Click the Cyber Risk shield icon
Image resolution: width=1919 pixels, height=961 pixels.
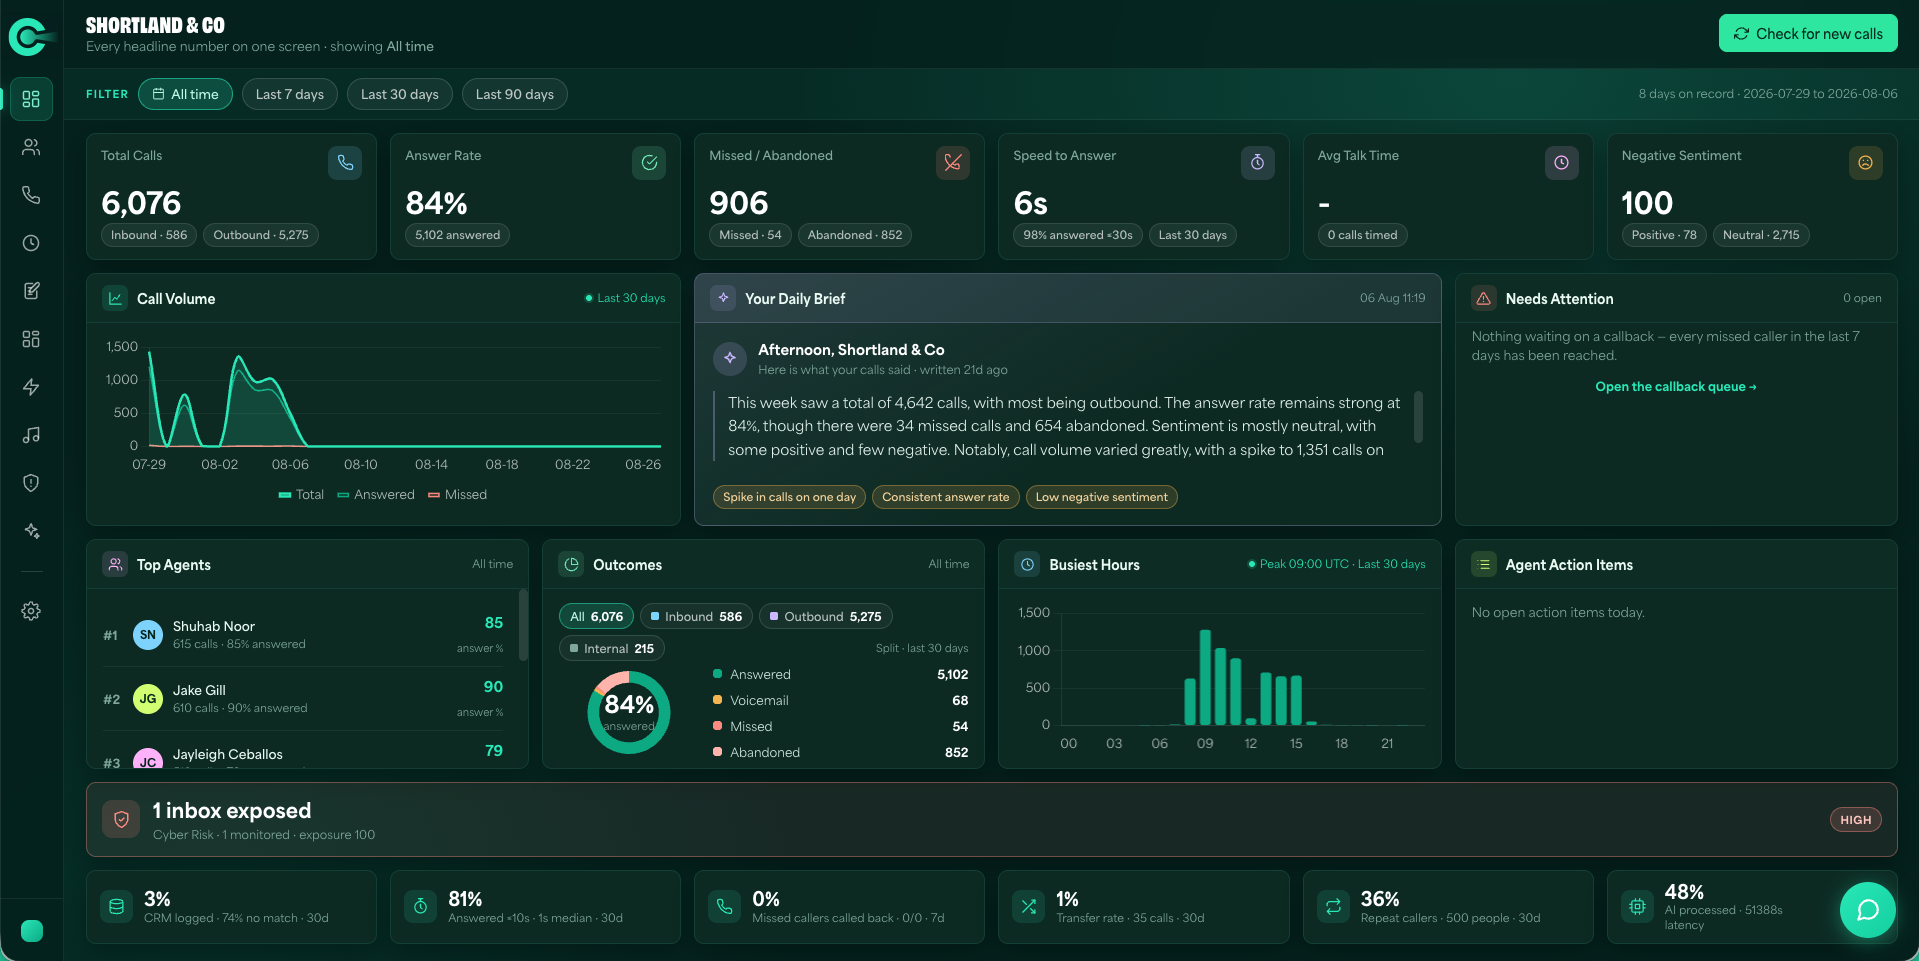(121, 819)
